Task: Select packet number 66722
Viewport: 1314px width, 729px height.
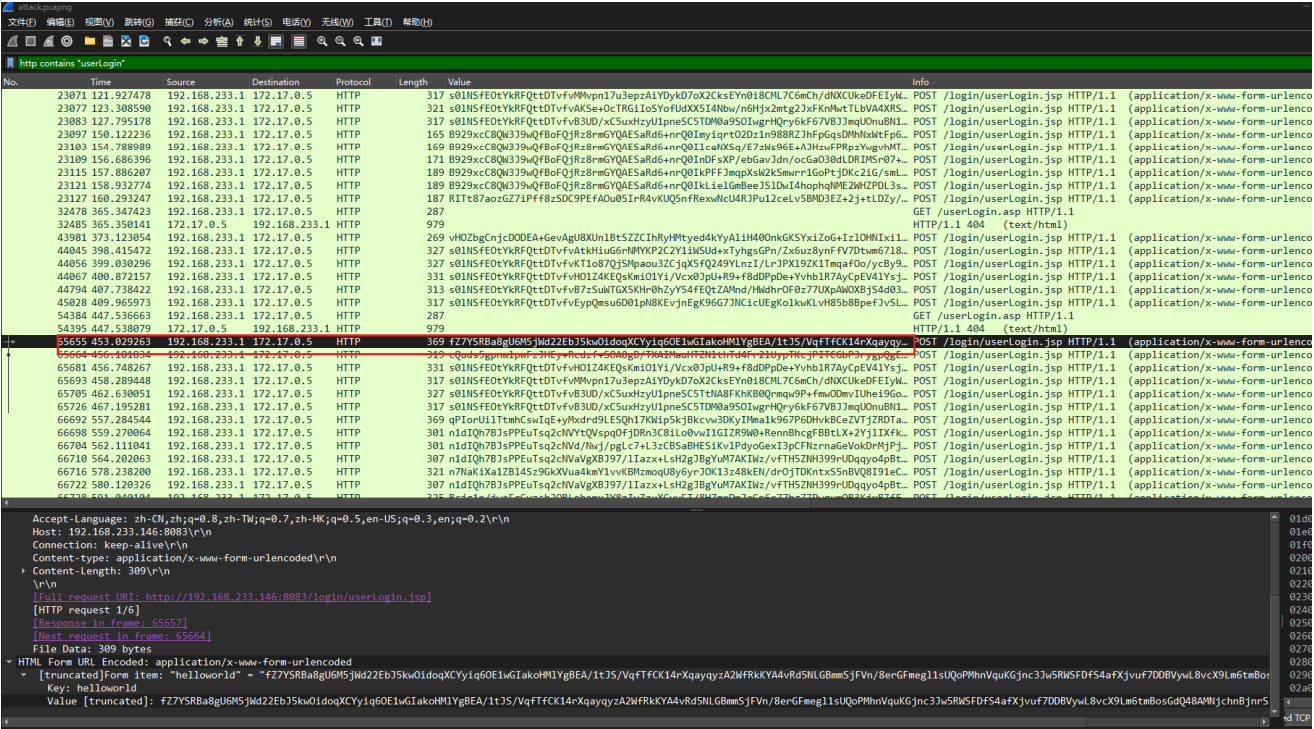Action: (x=656, y=485)
